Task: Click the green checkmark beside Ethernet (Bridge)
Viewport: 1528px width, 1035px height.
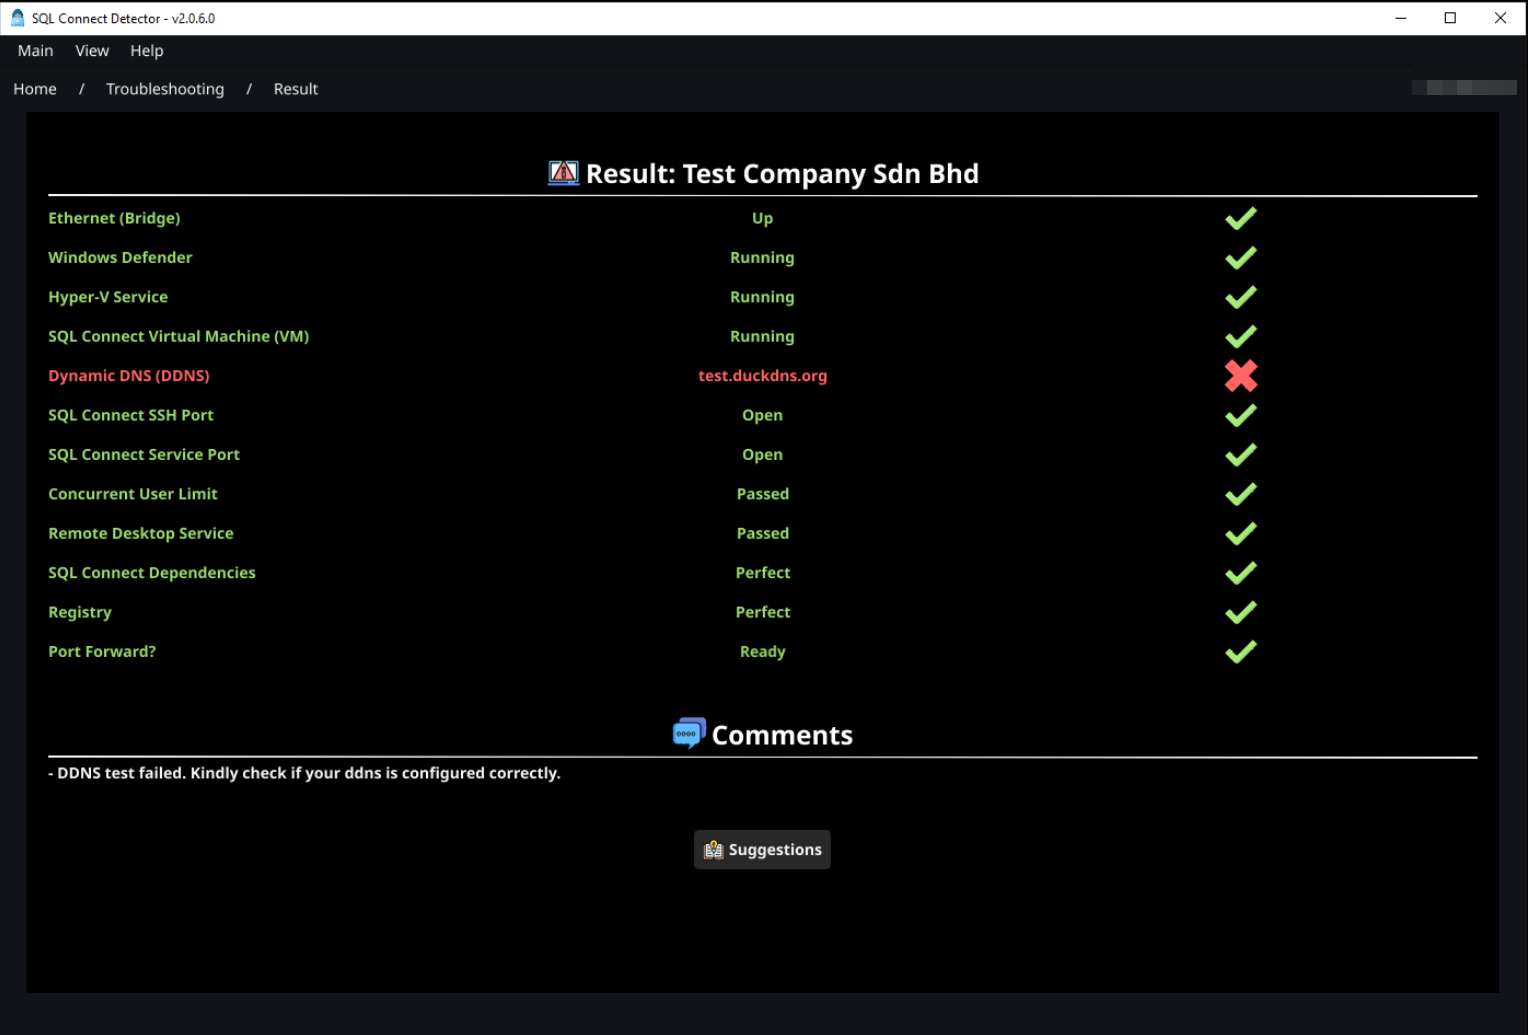Action: [x=1240, y=218]
